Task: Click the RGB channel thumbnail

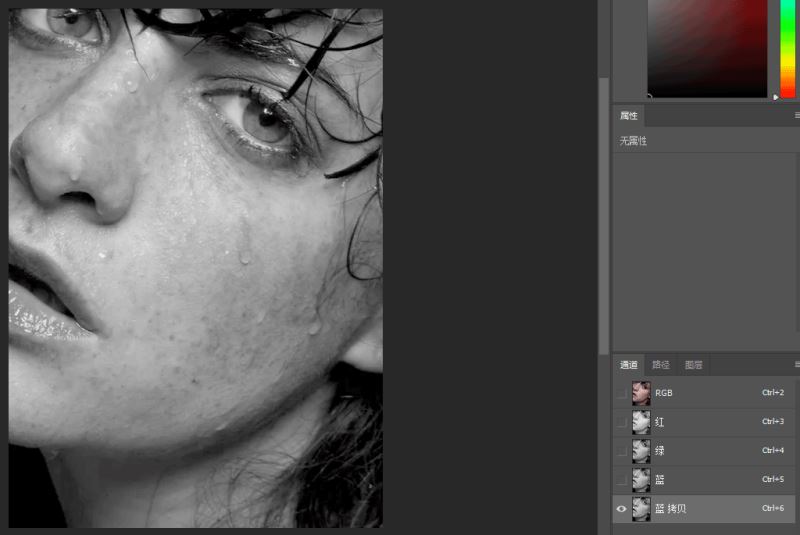Action: pos(641,393)
